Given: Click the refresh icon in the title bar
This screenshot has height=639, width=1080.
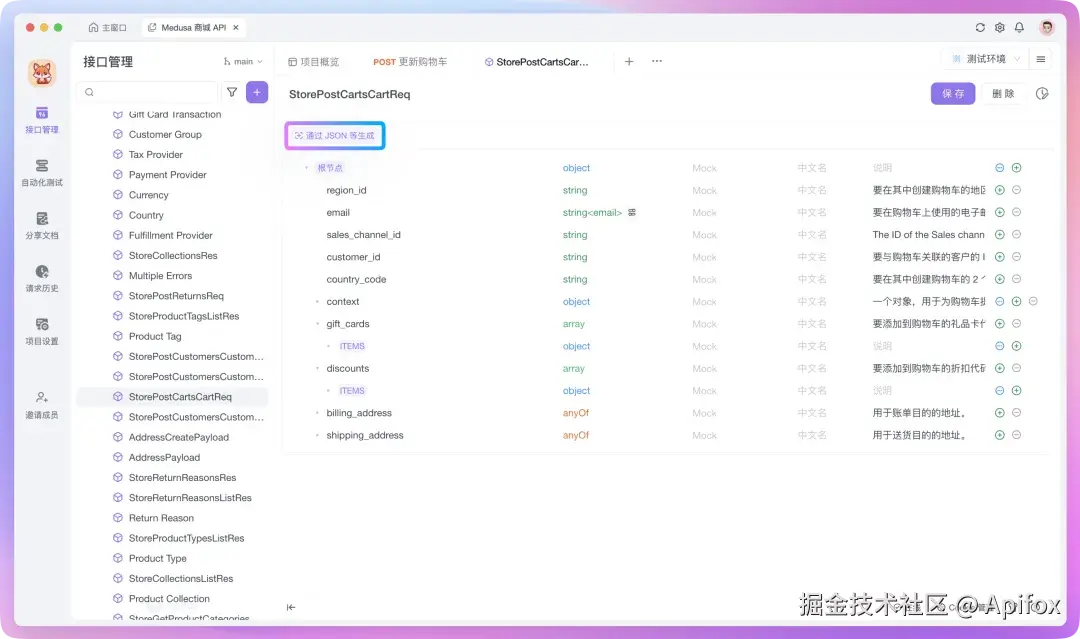Looking at the screenshot, I should pyautogui.click(x=979, y=27).
